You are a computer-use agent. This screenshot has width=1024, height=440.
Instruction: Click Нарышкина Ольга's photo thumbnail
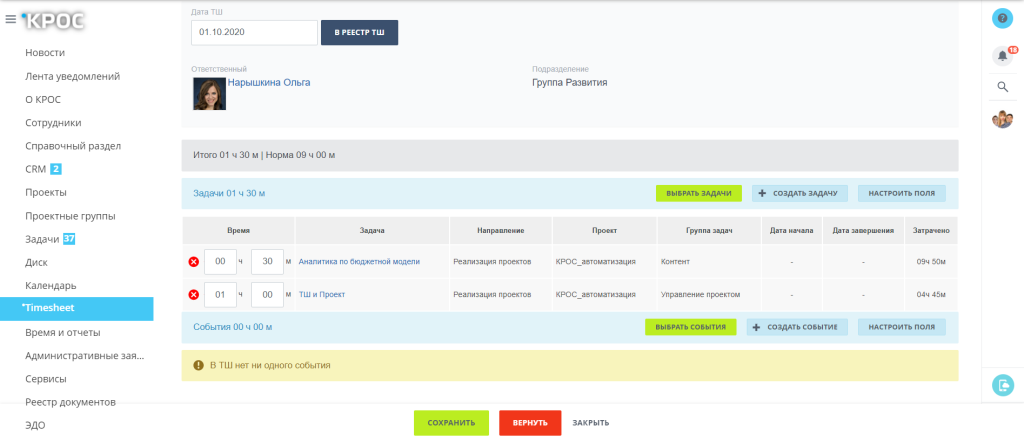[210, 93]
